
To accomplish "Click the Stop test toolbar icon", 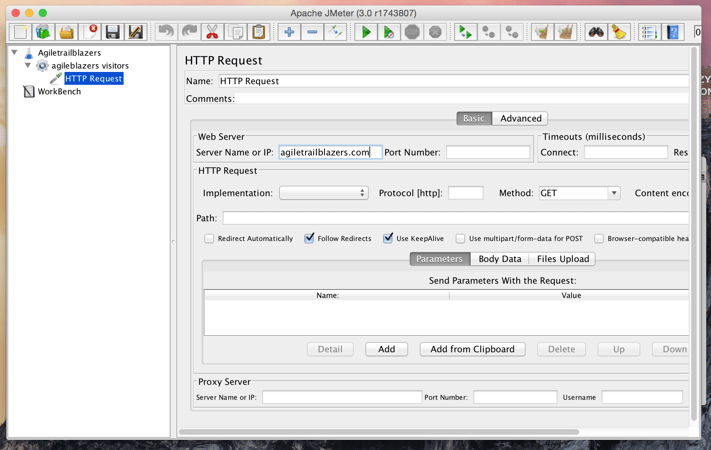I will point(412,32).
